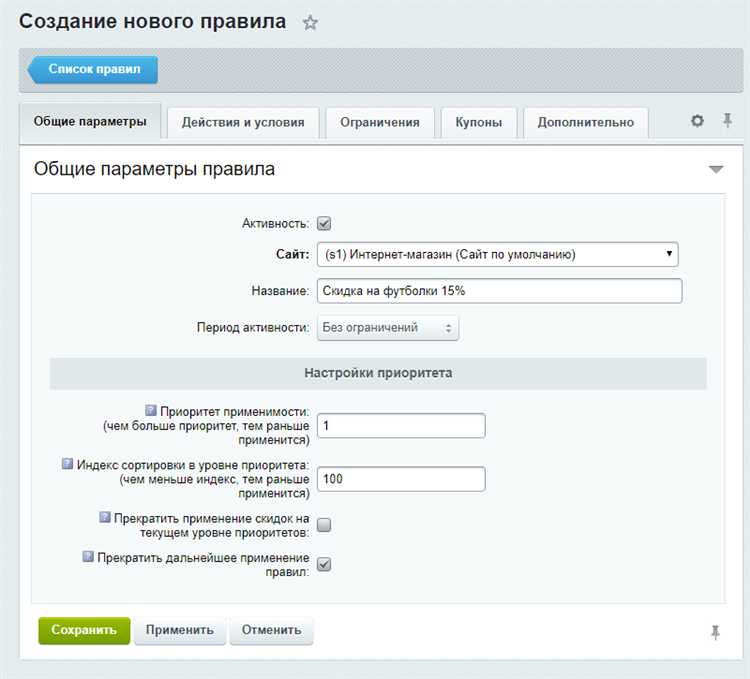Click the Настройки приоритета heading
Screen dimensions: 750x679
pyautogui.click(x=378, y=373)
